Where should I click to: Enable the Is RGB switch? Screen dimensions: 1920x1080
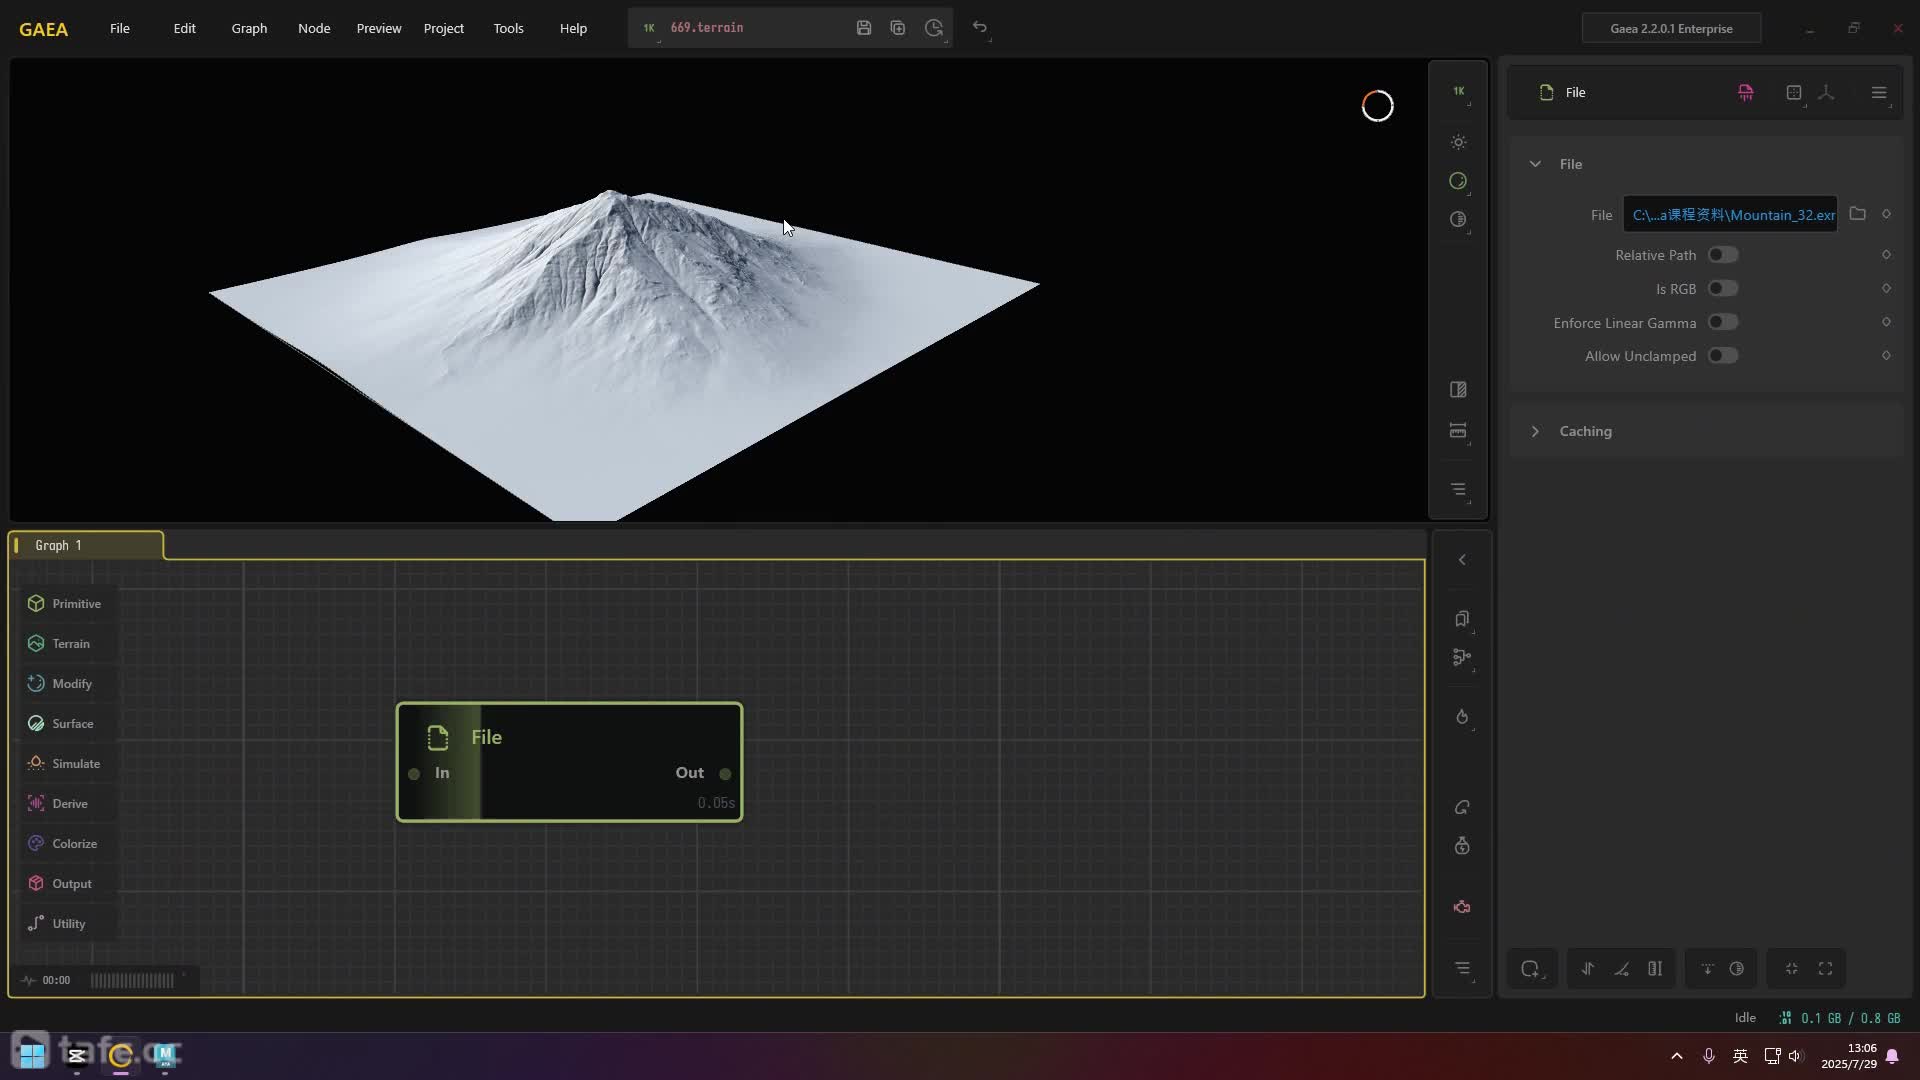(1722, 289)
